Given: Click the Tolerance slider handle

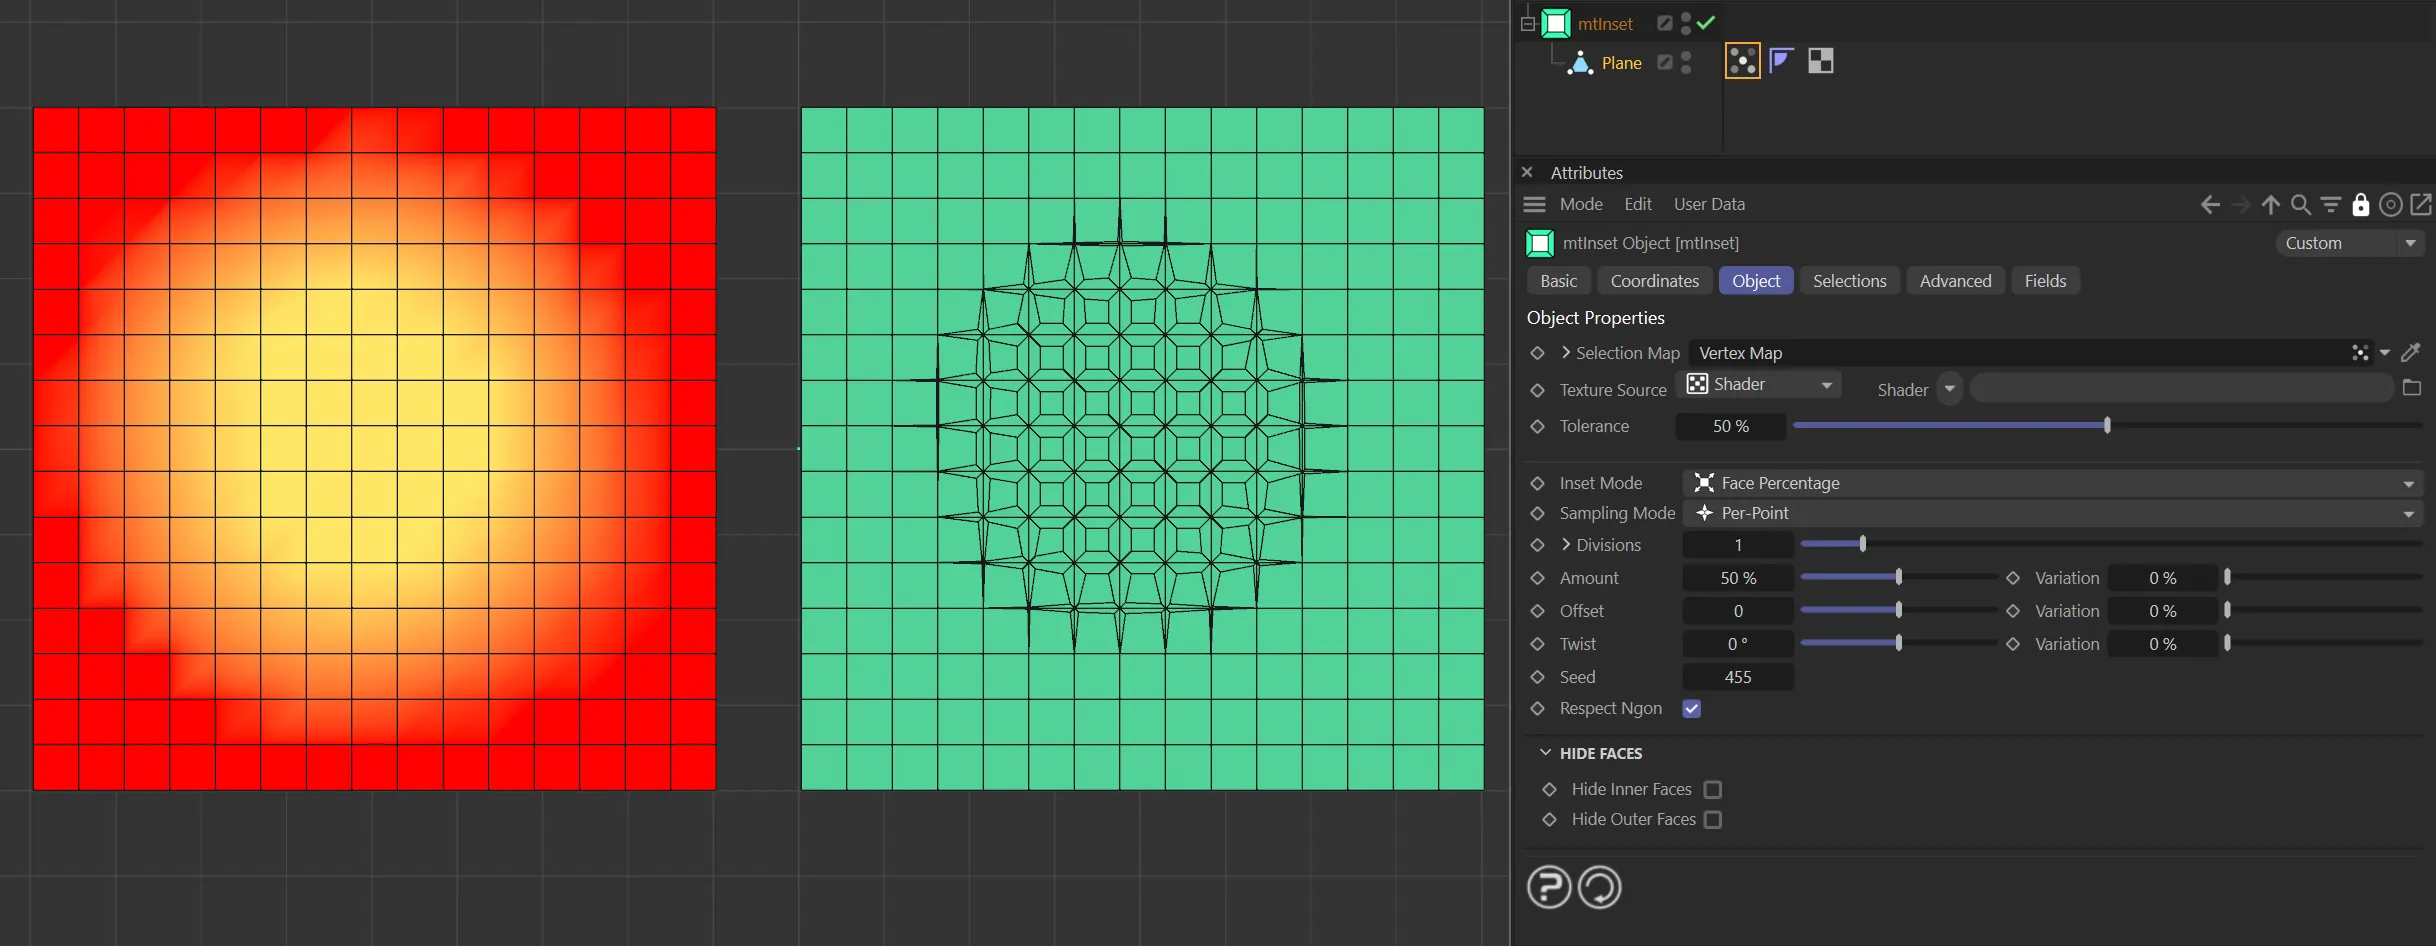Looking at the screenshot, I should 2107,426.
